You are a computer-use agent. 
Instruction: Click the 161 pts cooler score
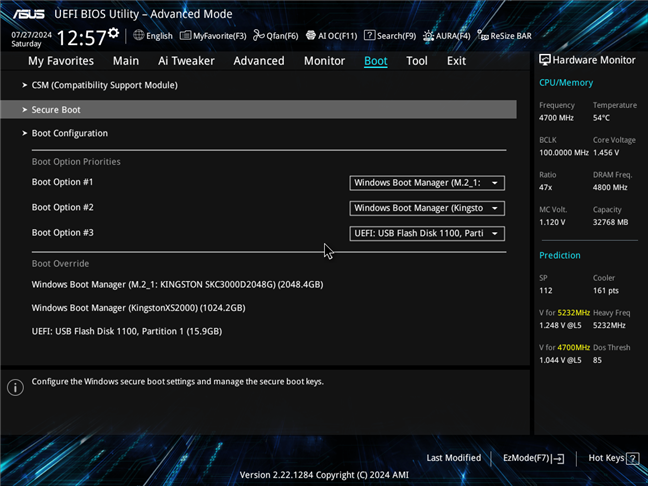click(605, 291)
